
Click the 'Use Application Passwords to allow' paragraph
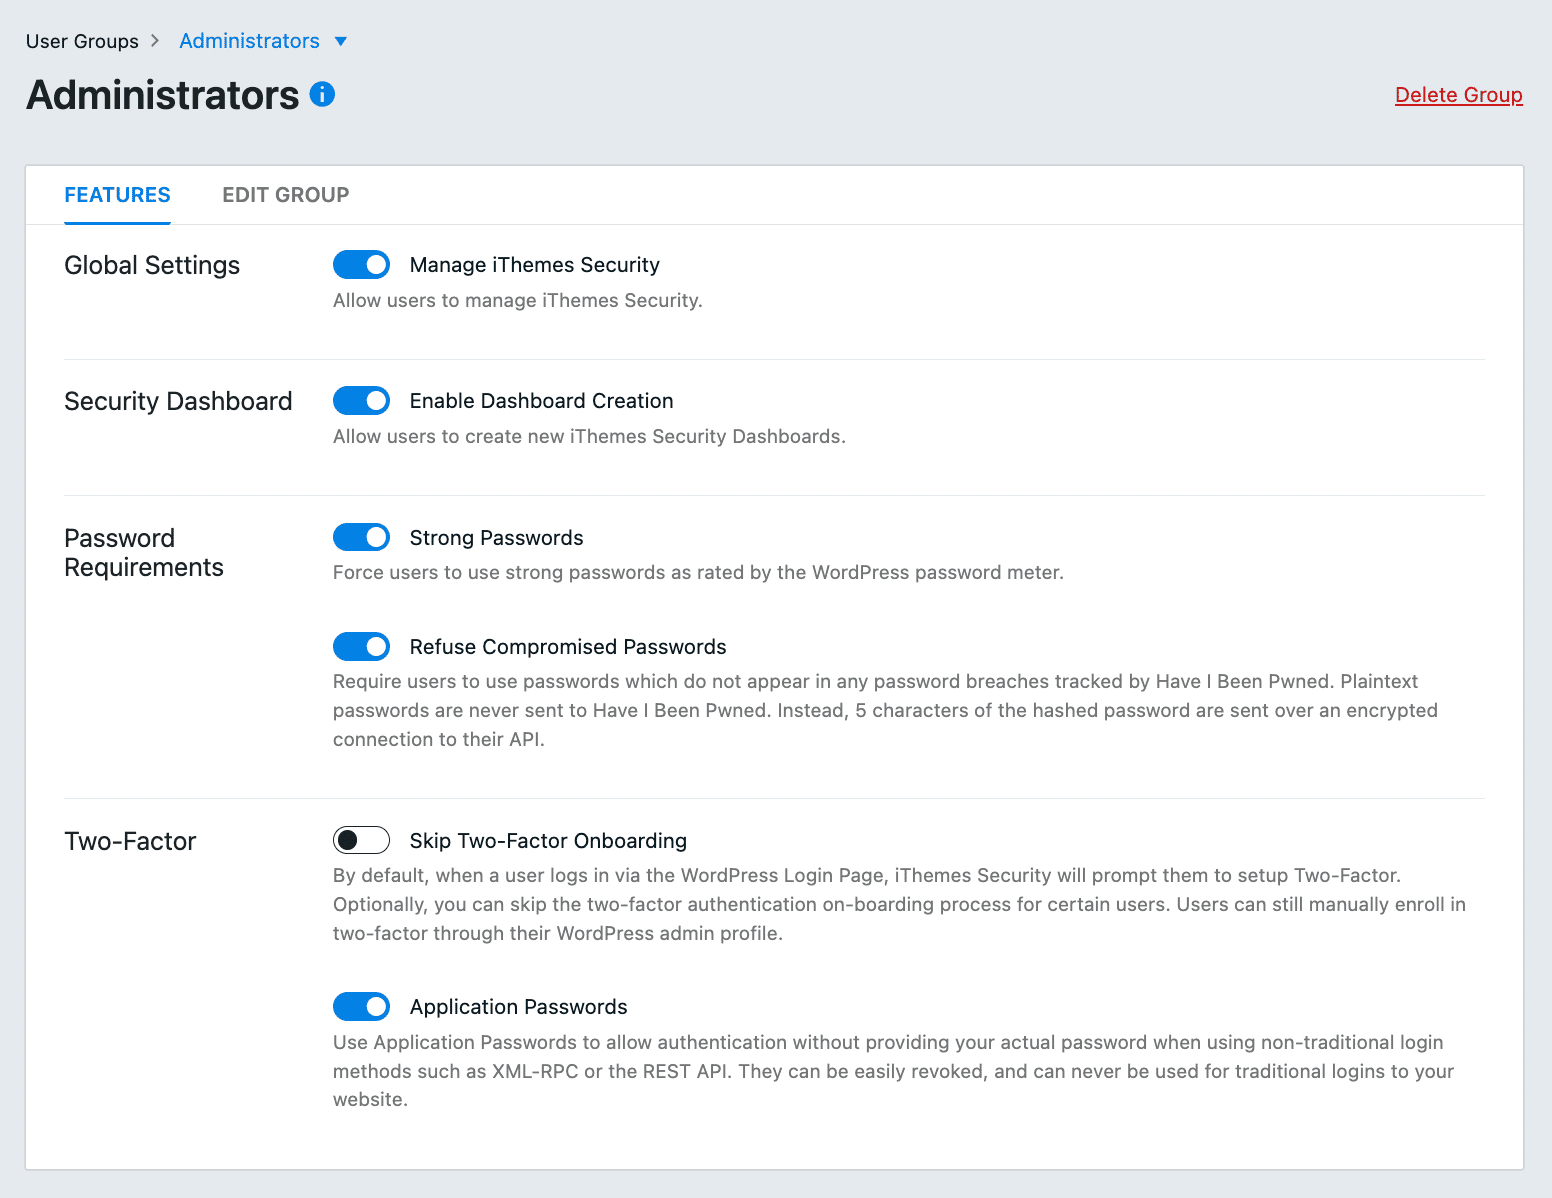(x=893, y=1071)
